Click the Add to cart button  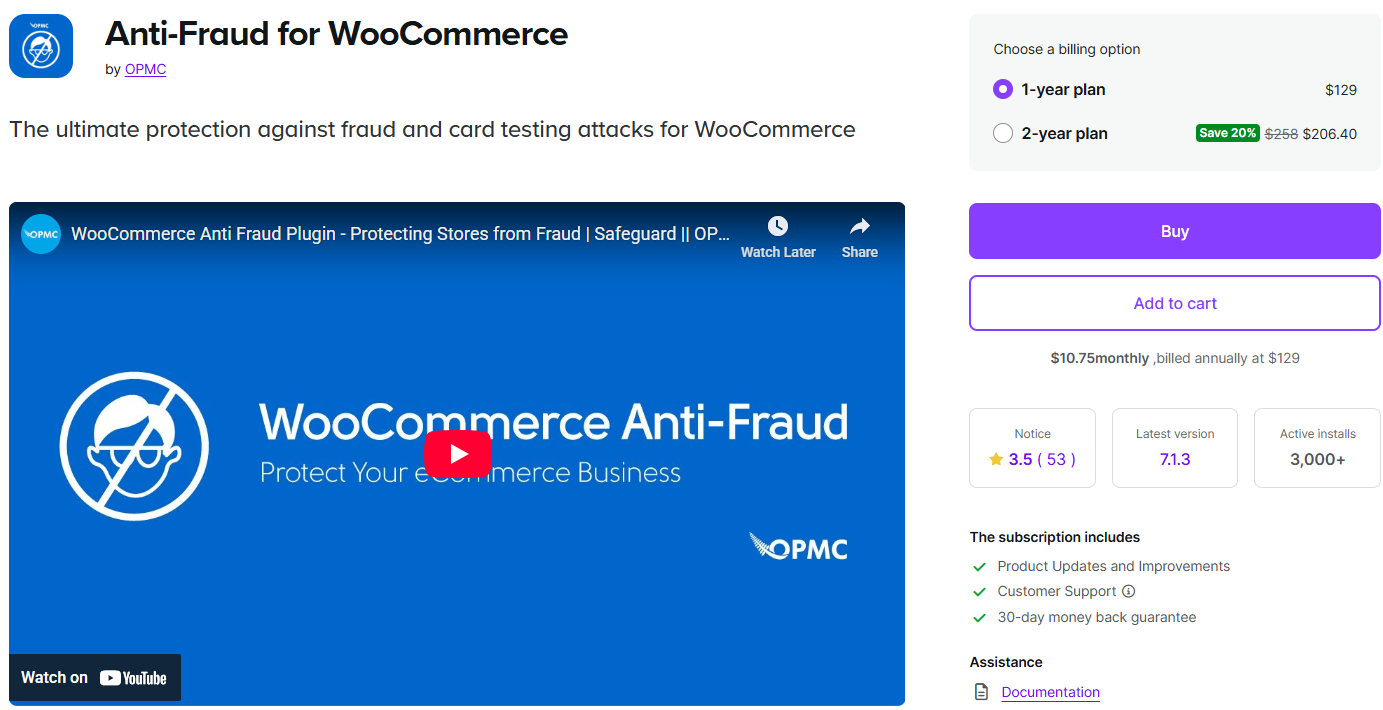1174,303
